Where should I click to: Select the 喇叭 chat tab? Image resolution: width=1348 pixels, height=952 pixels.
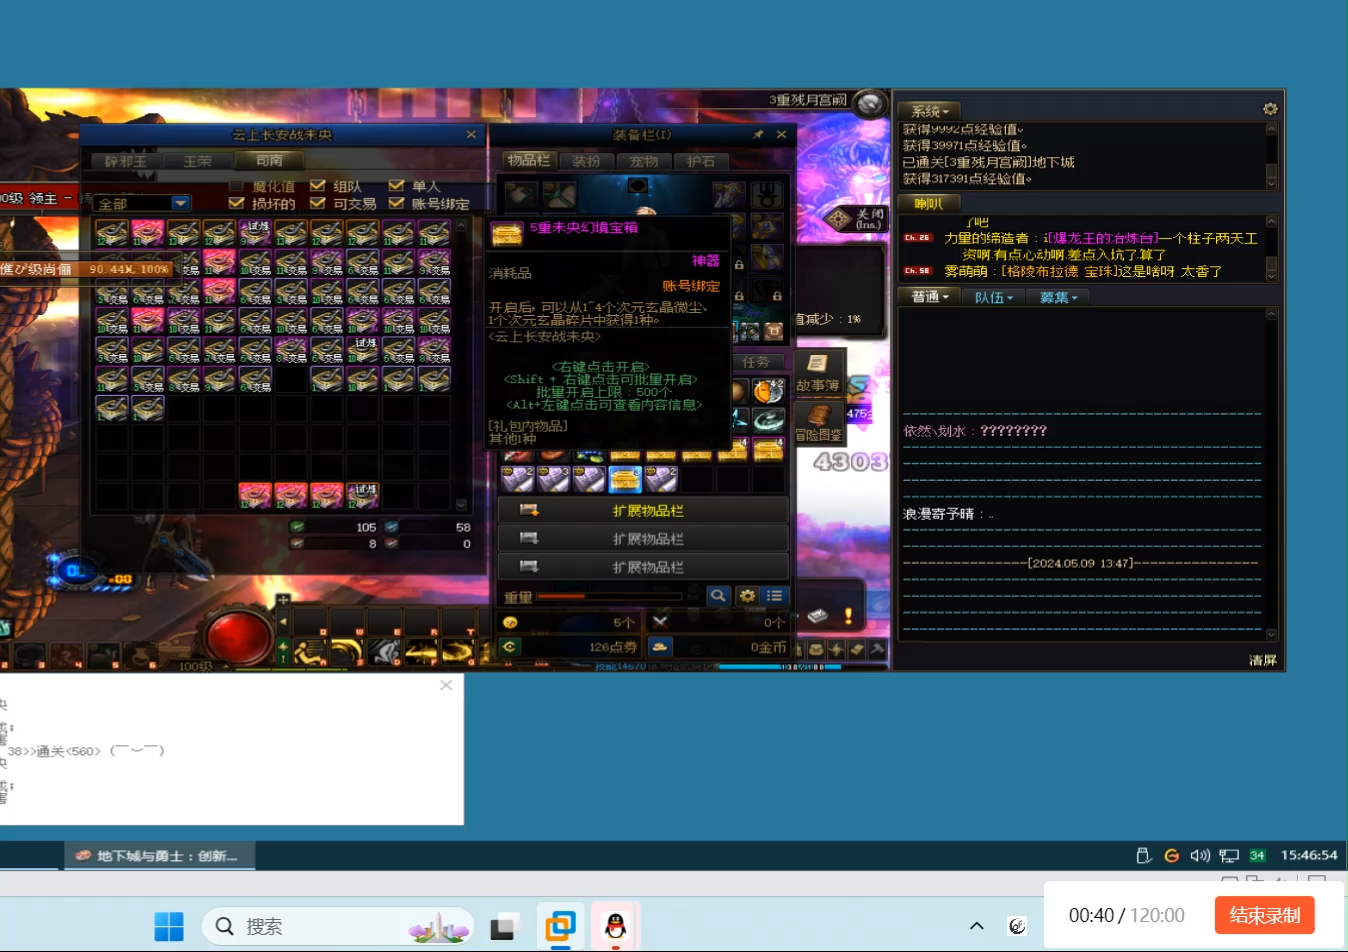click(929, 204)
